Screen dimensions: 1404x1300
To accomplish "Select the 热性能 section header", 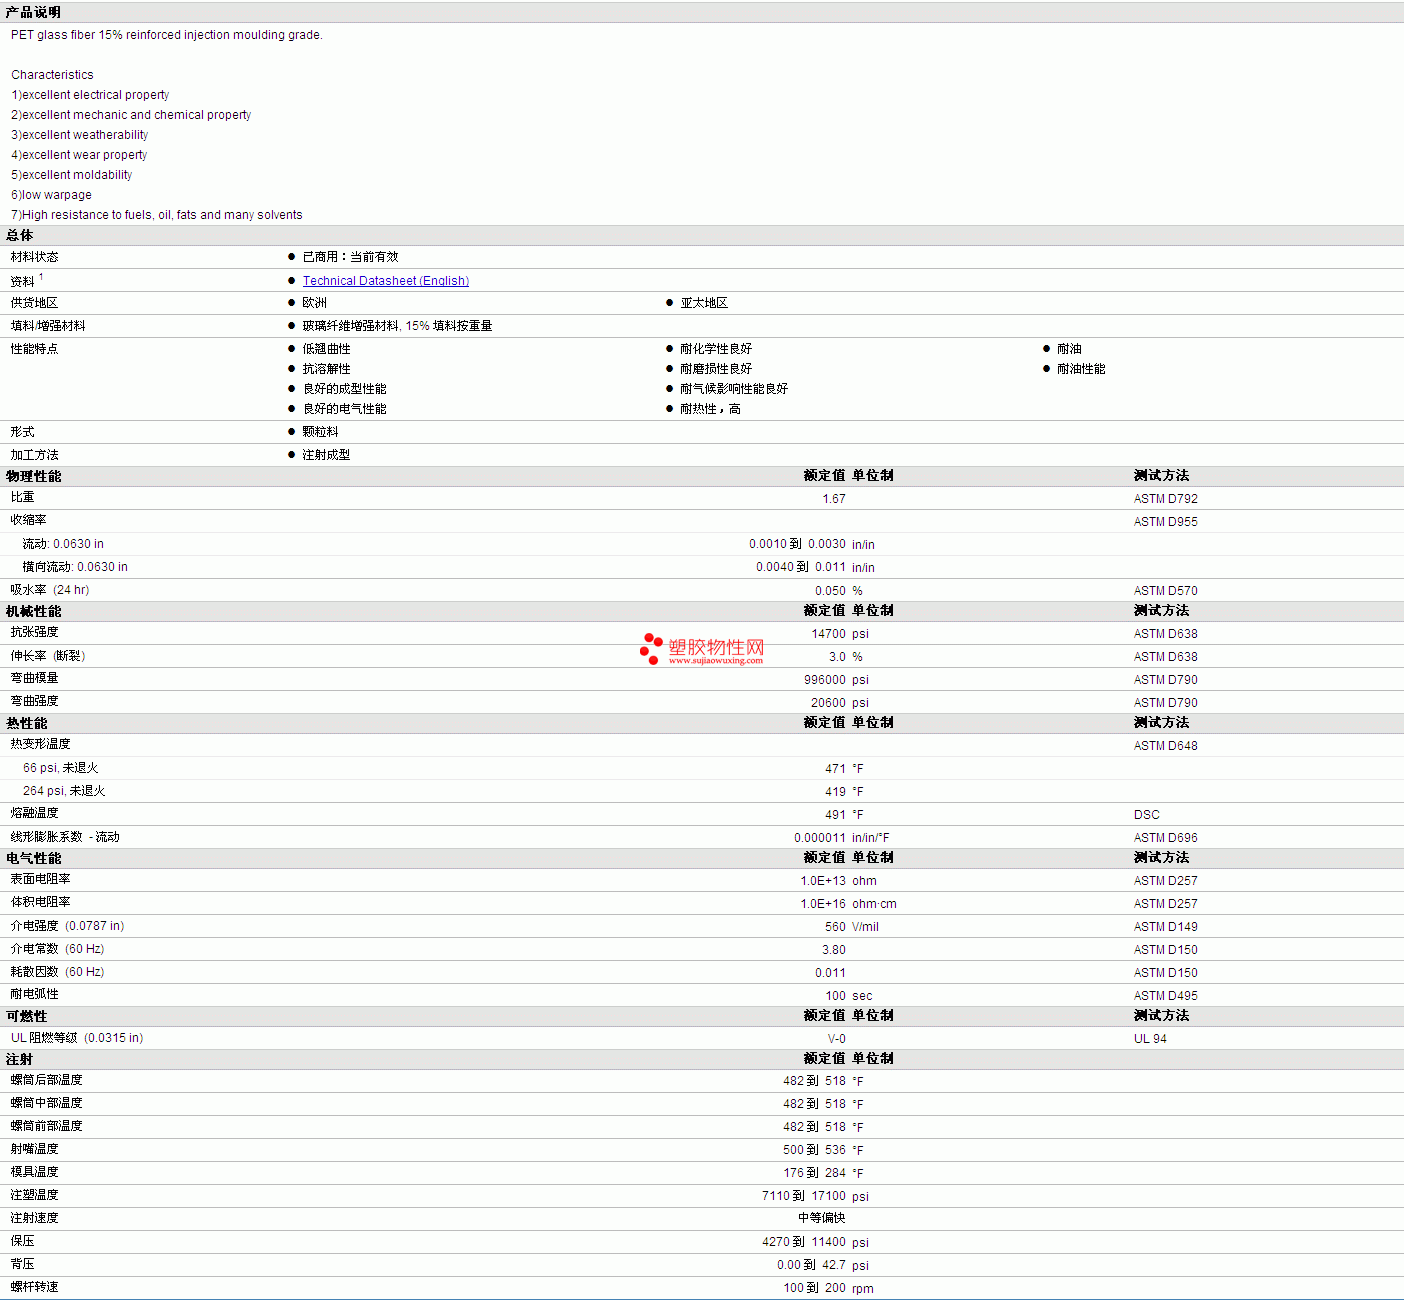I will (26, 723).
